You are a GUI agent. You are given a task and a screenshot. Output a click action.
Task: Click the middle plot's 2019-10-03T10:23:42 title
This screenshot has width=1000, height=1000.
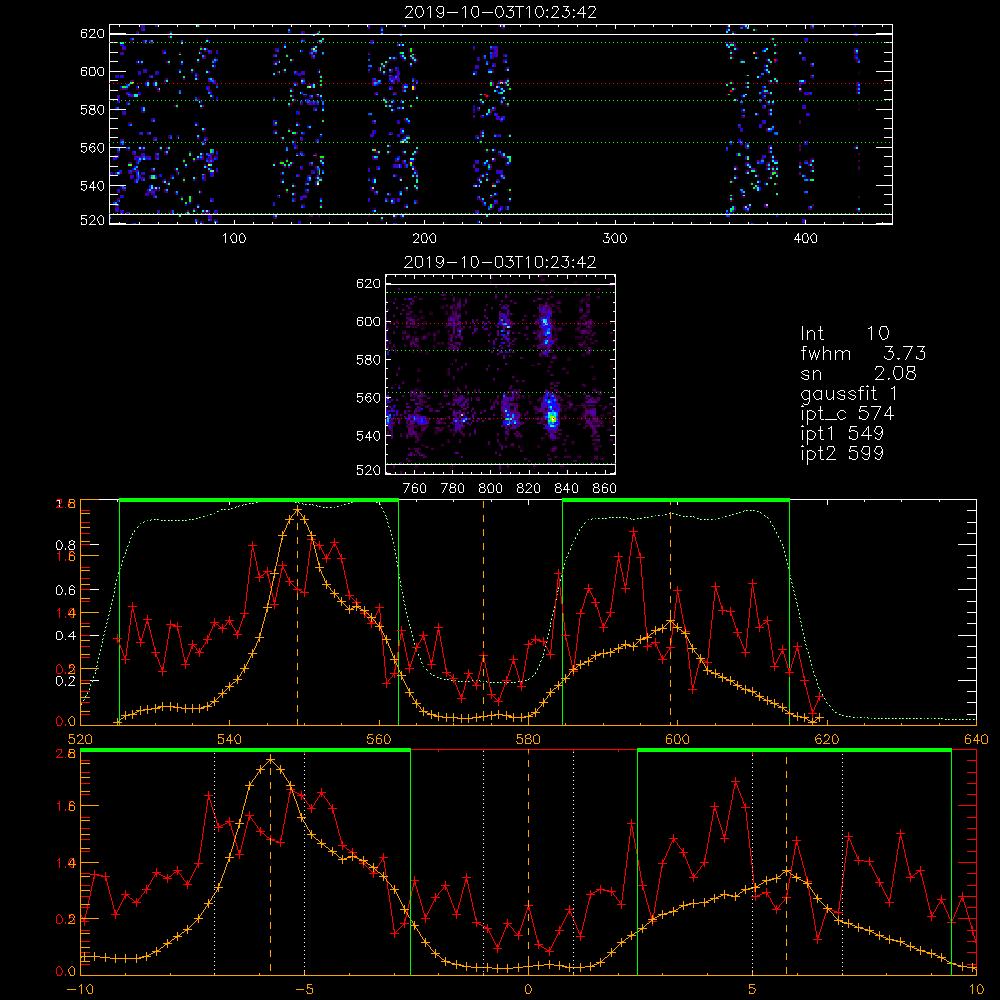click(501, 262)
